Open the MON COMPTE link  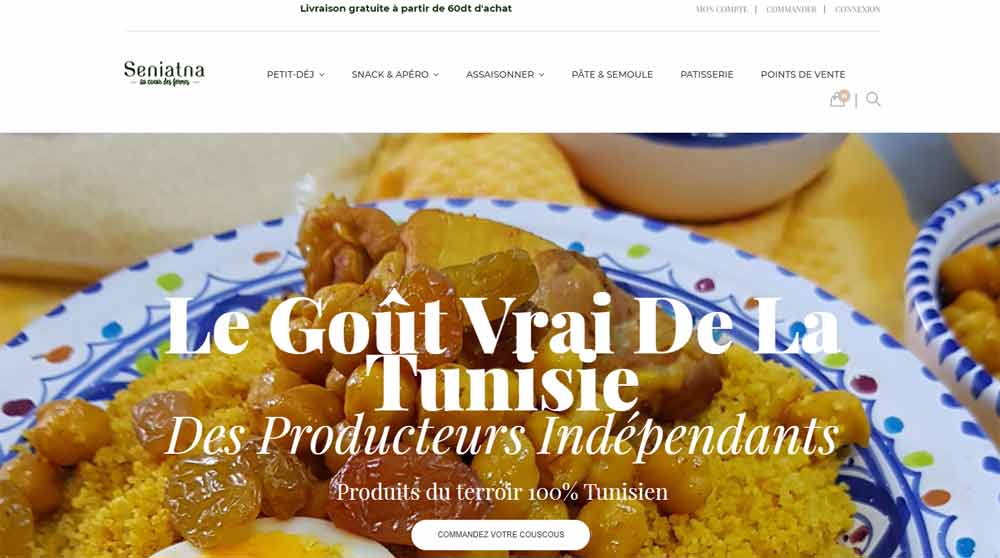pyautogui.click(x=721, y=10)
